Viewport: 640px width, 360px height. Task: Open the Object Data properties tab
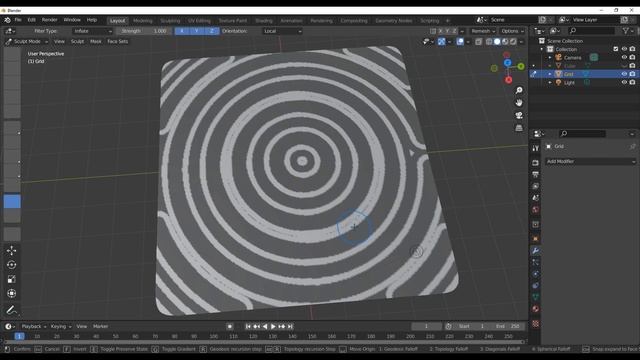click(x=536, y=297)
